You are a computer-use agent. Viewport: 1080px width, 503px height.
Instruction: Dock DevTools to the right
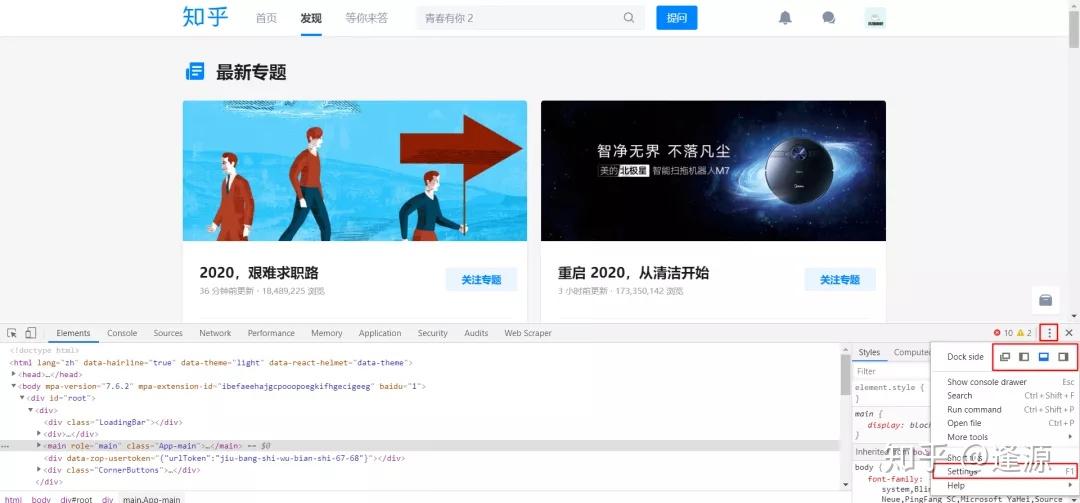click(x=1063, y=357)
